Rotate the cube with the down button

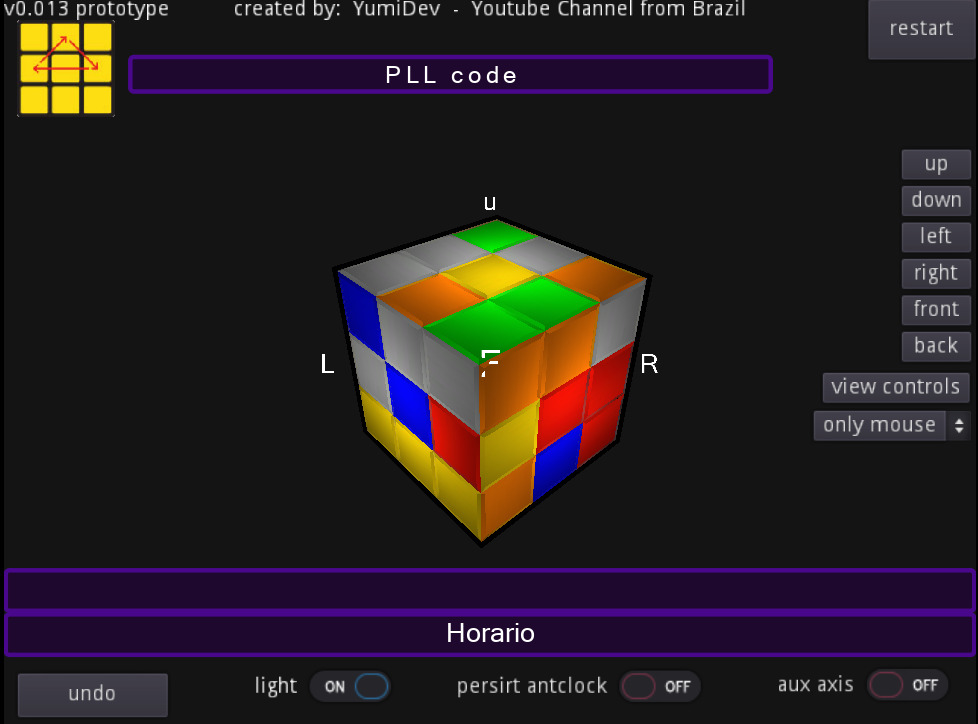tap(935, 199)
